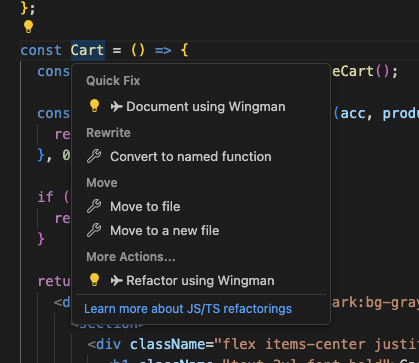Click the More Actions... section header
Image resolution: width=419 pixels, height=363 pixels.
point(131,257)
